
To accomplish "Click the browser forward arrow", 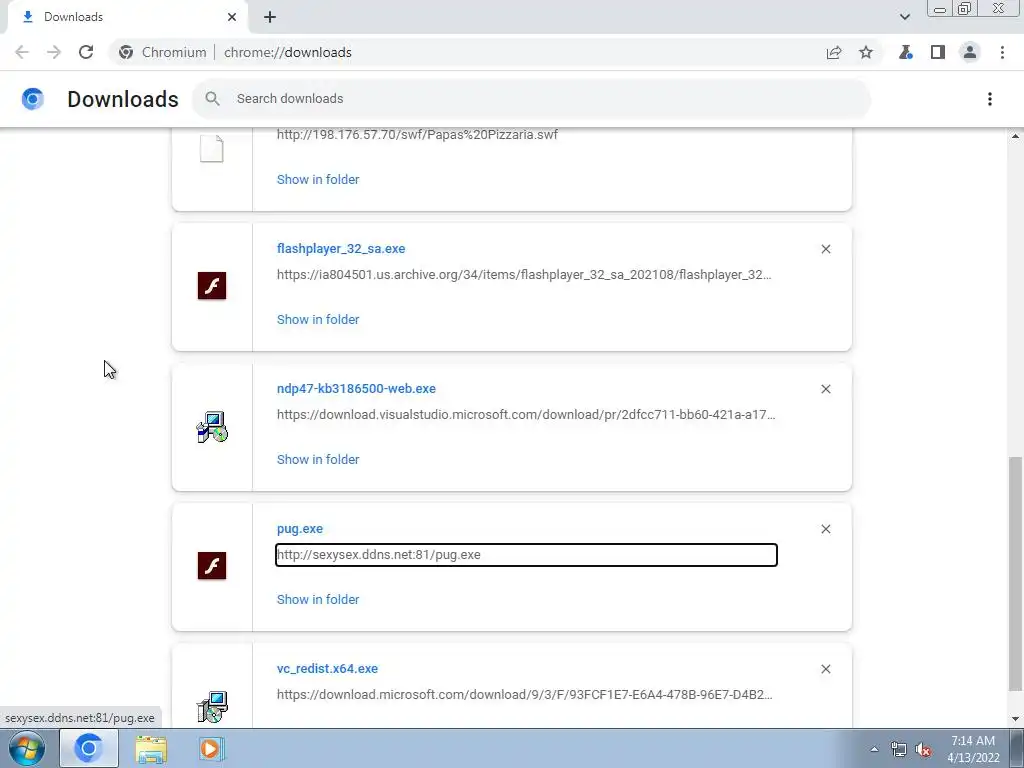I will tap(54, 52).
